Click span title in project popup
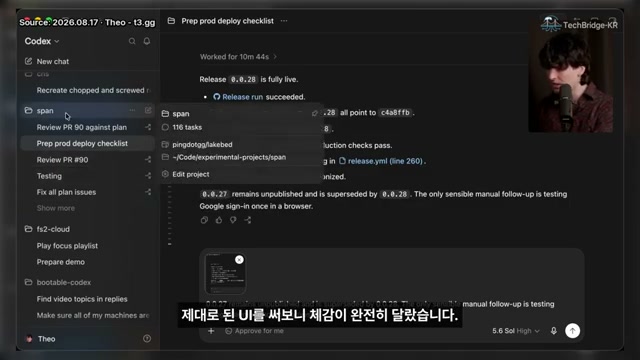Image resolution: width=640 pixels, height=360 pixels. (x=180, y=114)
